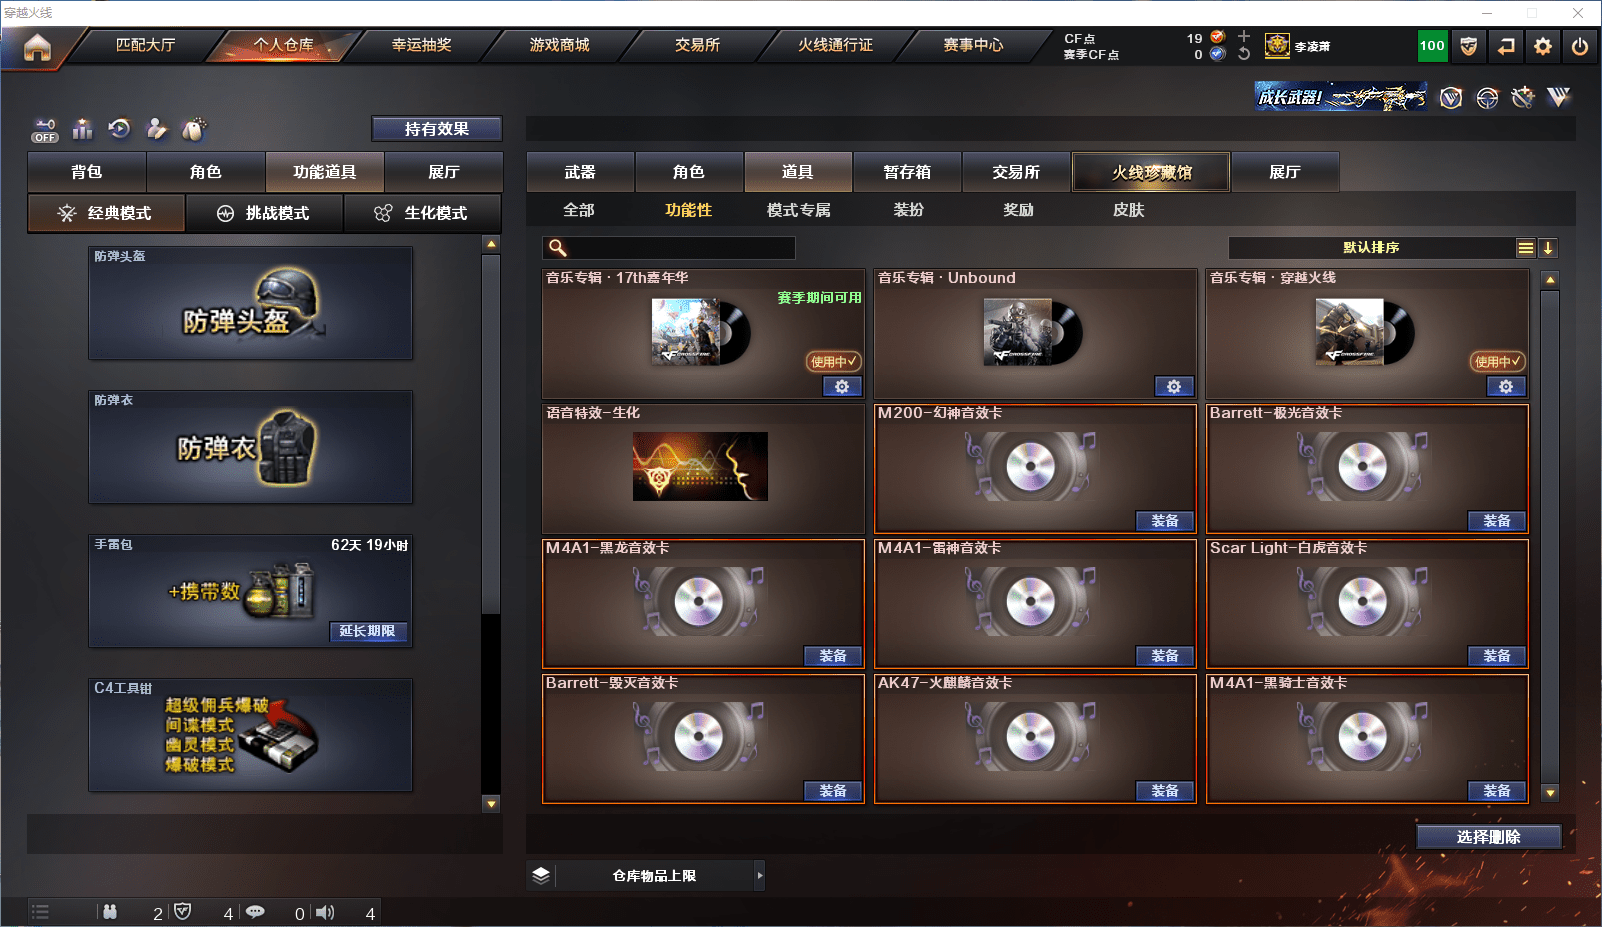Click the restore history icon near the top left
Screen dimensions: 1602x927
coord(120,129)
